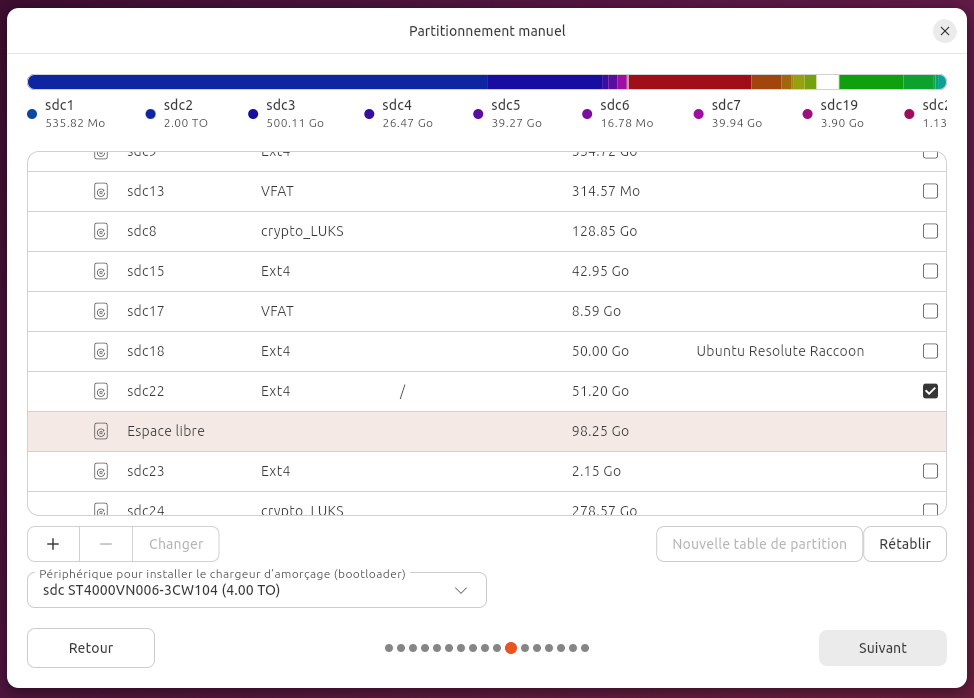
Task: Click the drive icon in the sdc15 row
Action: pos(101,271)
